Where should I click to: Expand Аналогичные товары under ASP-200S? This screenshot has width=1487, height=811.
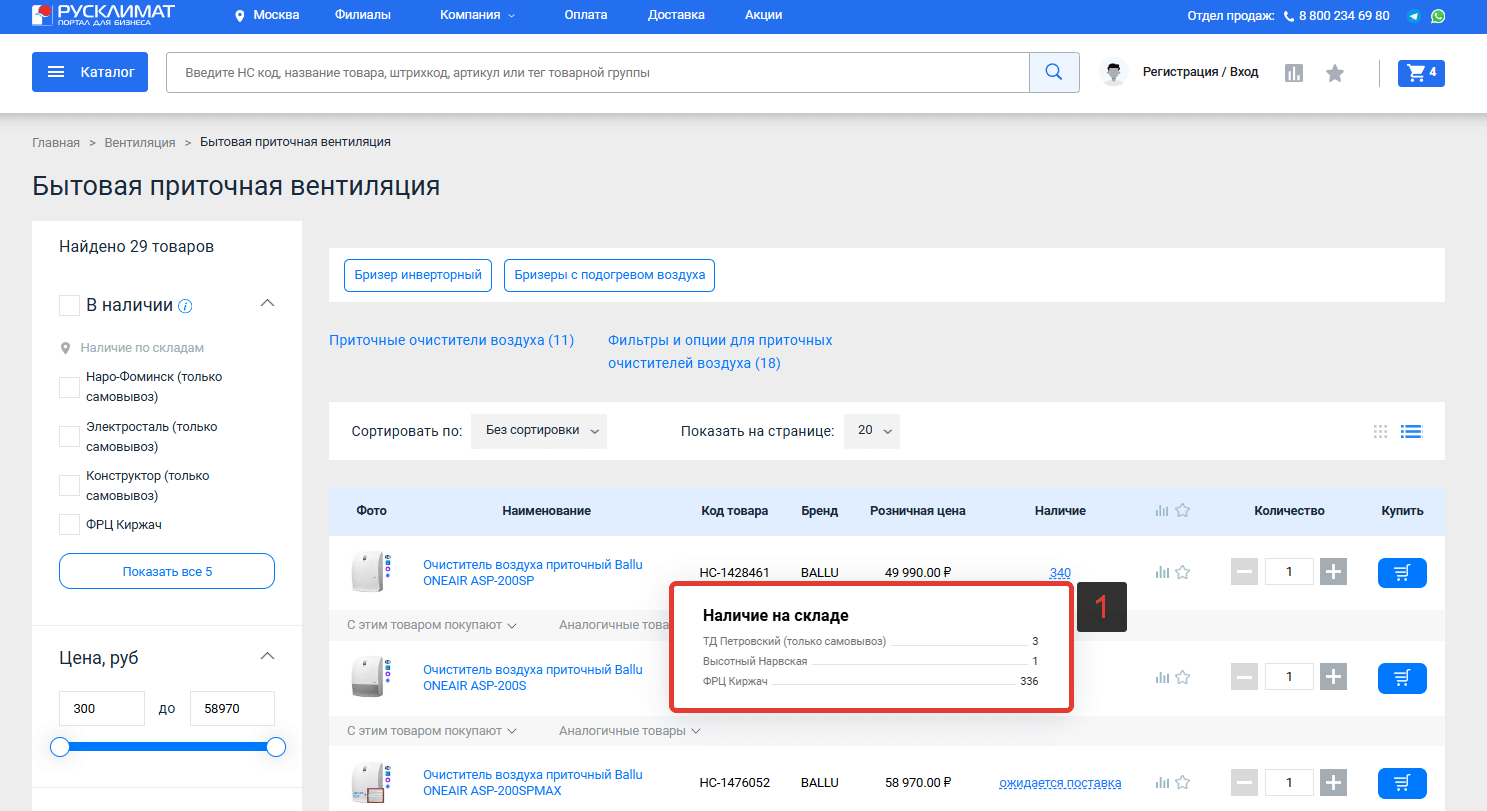click(x=630, y=731)
